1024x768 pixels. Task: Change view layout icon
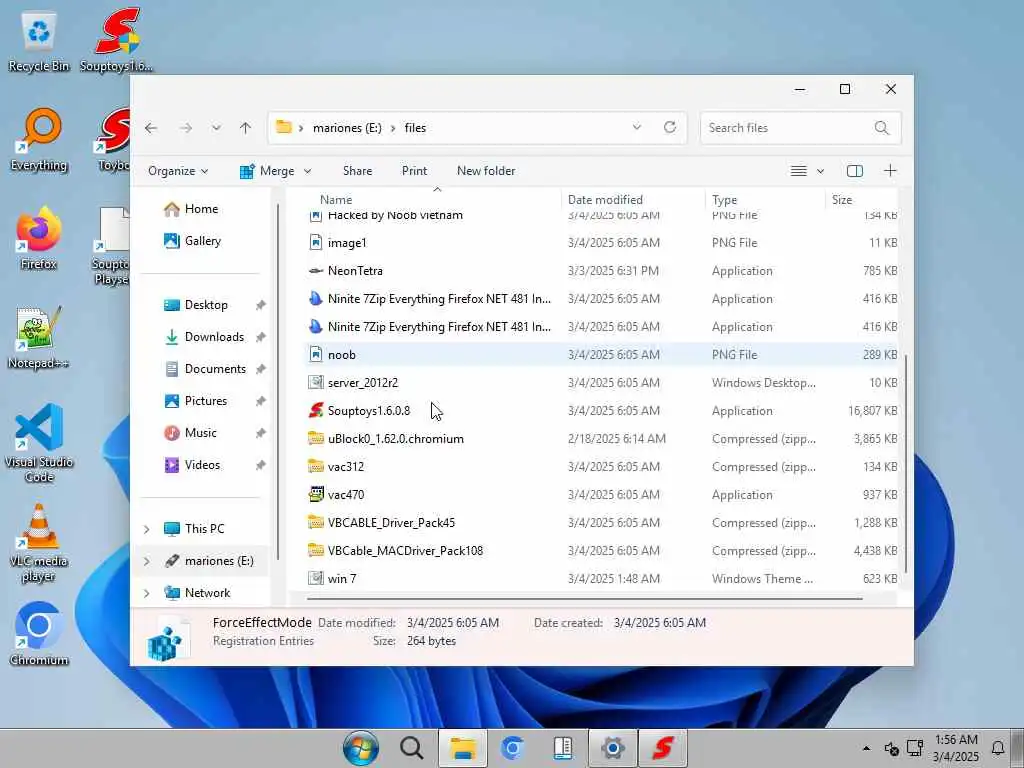(799, 171)
